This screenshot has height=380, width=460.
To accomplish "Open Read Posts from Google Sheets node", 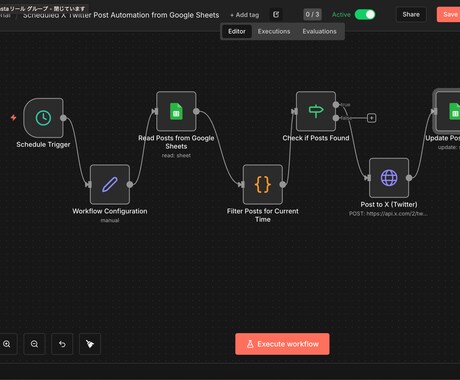I will coord(176,111).
